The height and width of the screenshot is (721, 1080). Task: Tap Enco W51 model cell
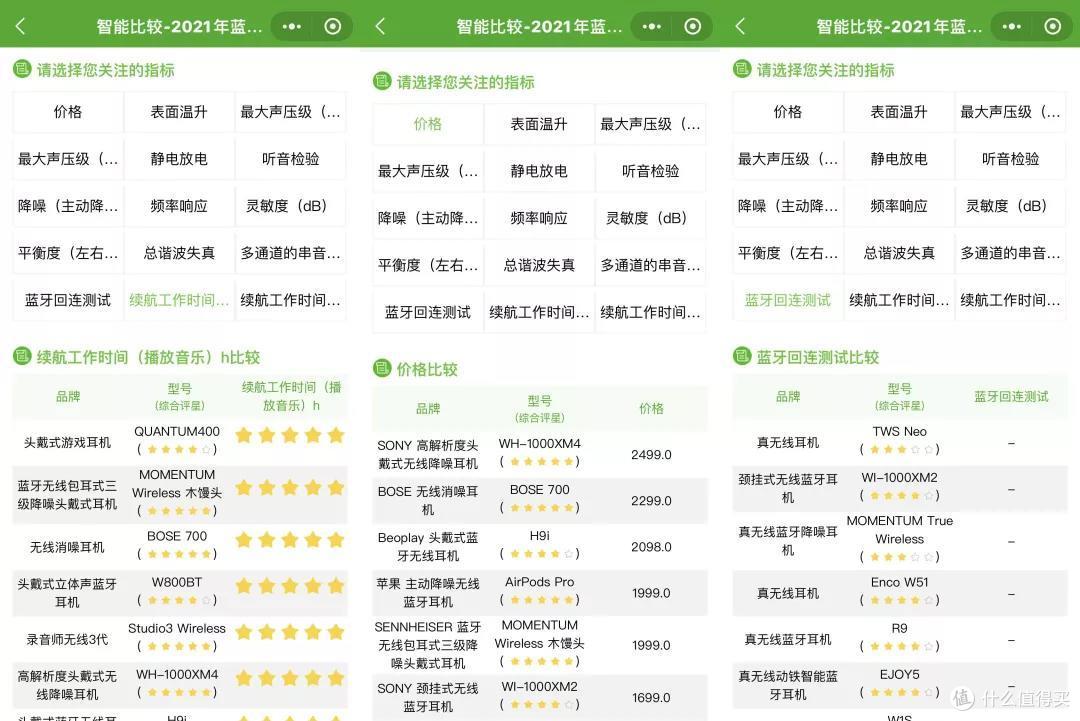point(900,591)
